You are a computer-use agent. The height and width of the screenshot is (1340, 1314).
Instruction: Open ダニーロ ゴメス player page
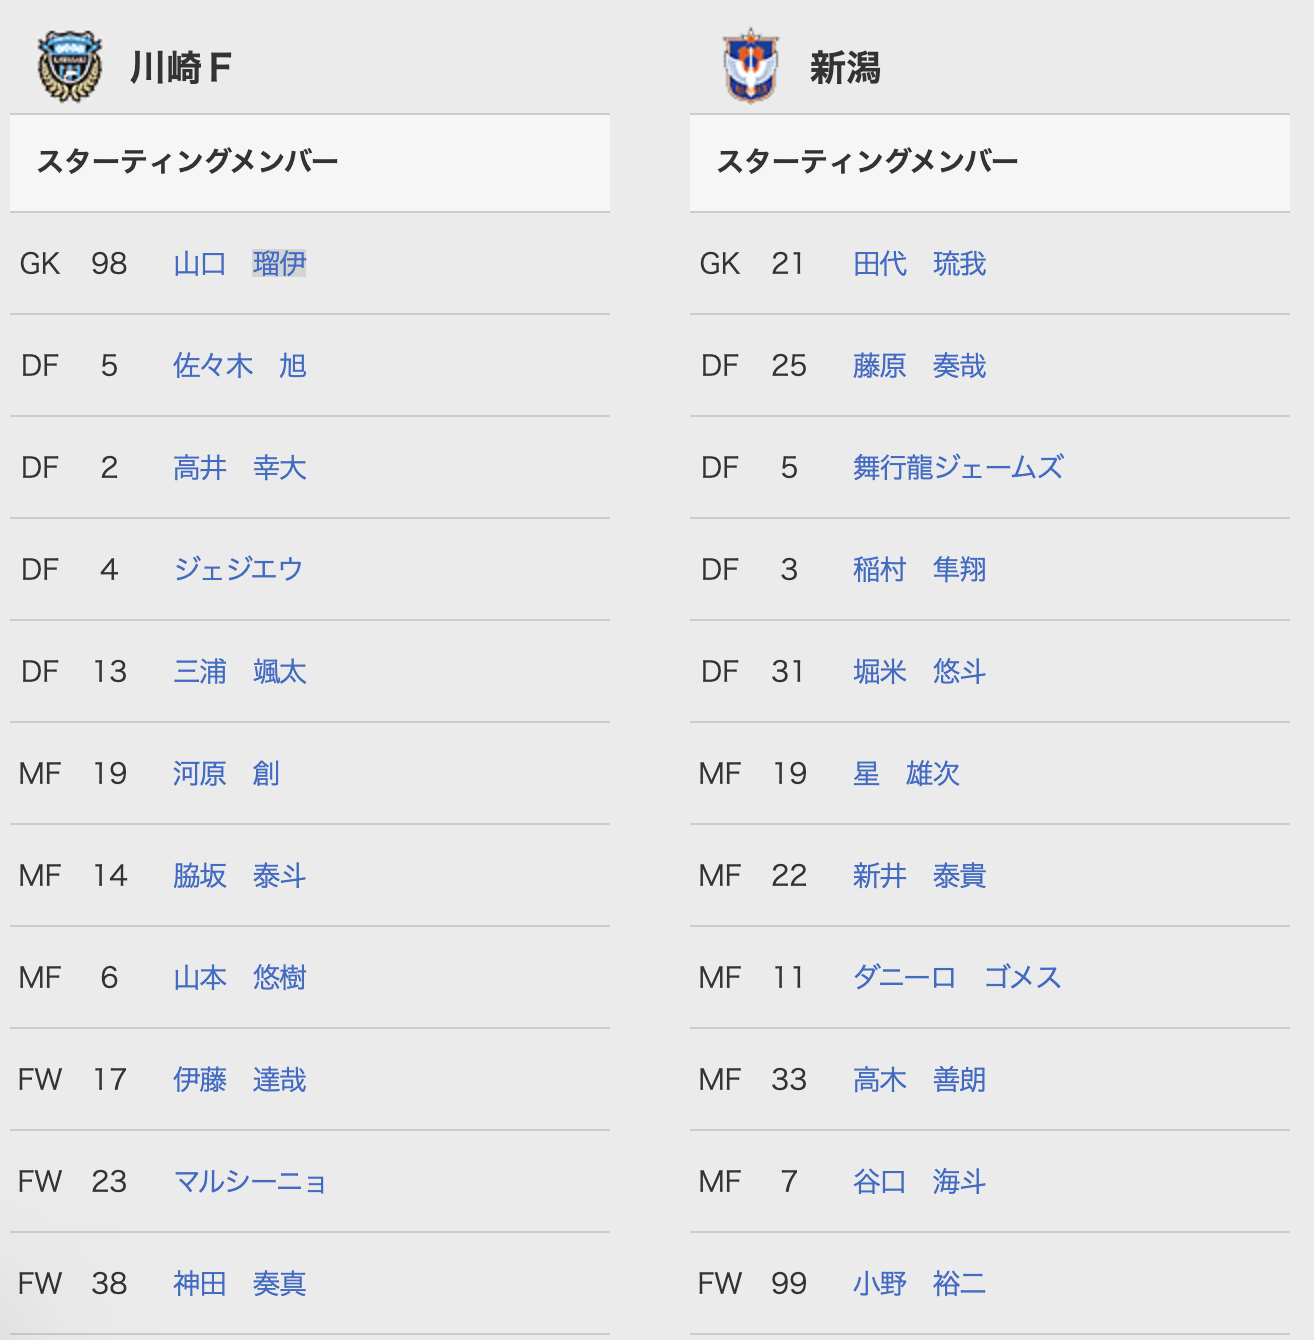[957, 978]
